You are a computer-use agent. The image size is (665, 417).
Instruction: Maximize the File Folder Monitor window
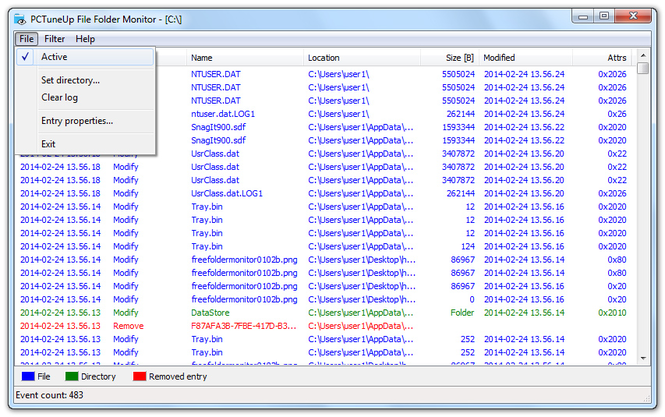click(604, 17)
